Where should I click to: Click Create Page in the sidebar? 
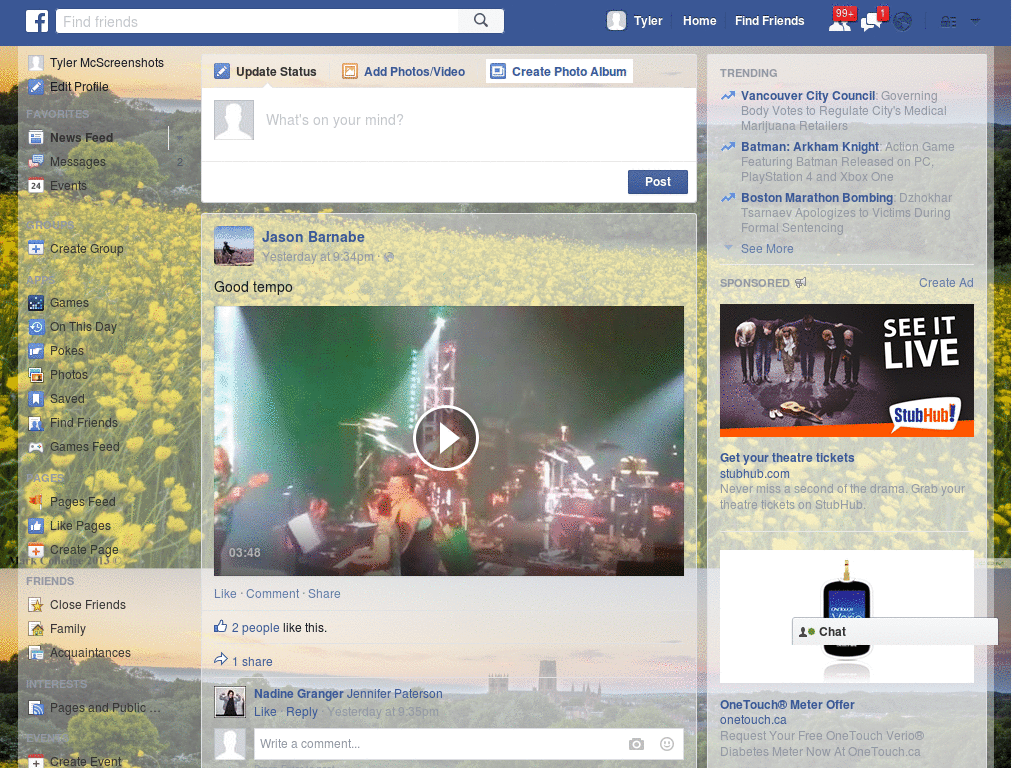point(74,551)
